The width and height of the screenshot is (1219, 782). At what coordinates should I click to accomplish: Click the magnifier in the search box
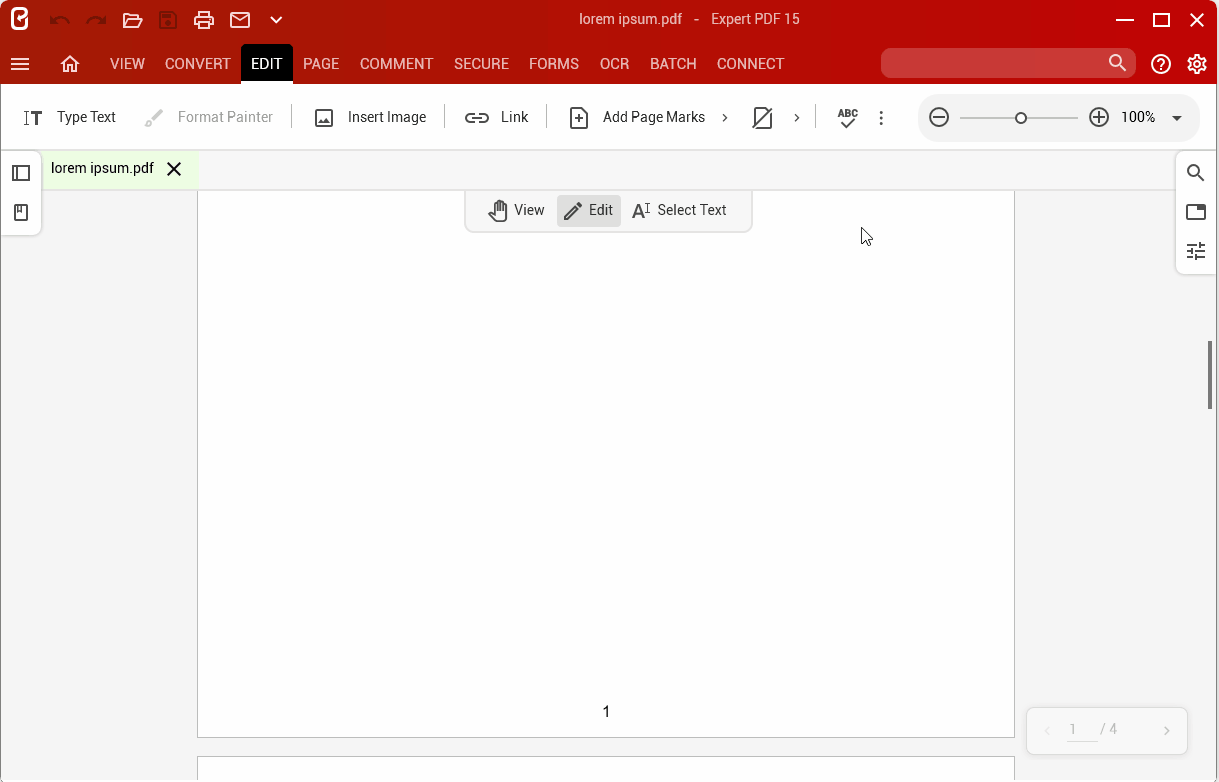tap(1117, 63)
